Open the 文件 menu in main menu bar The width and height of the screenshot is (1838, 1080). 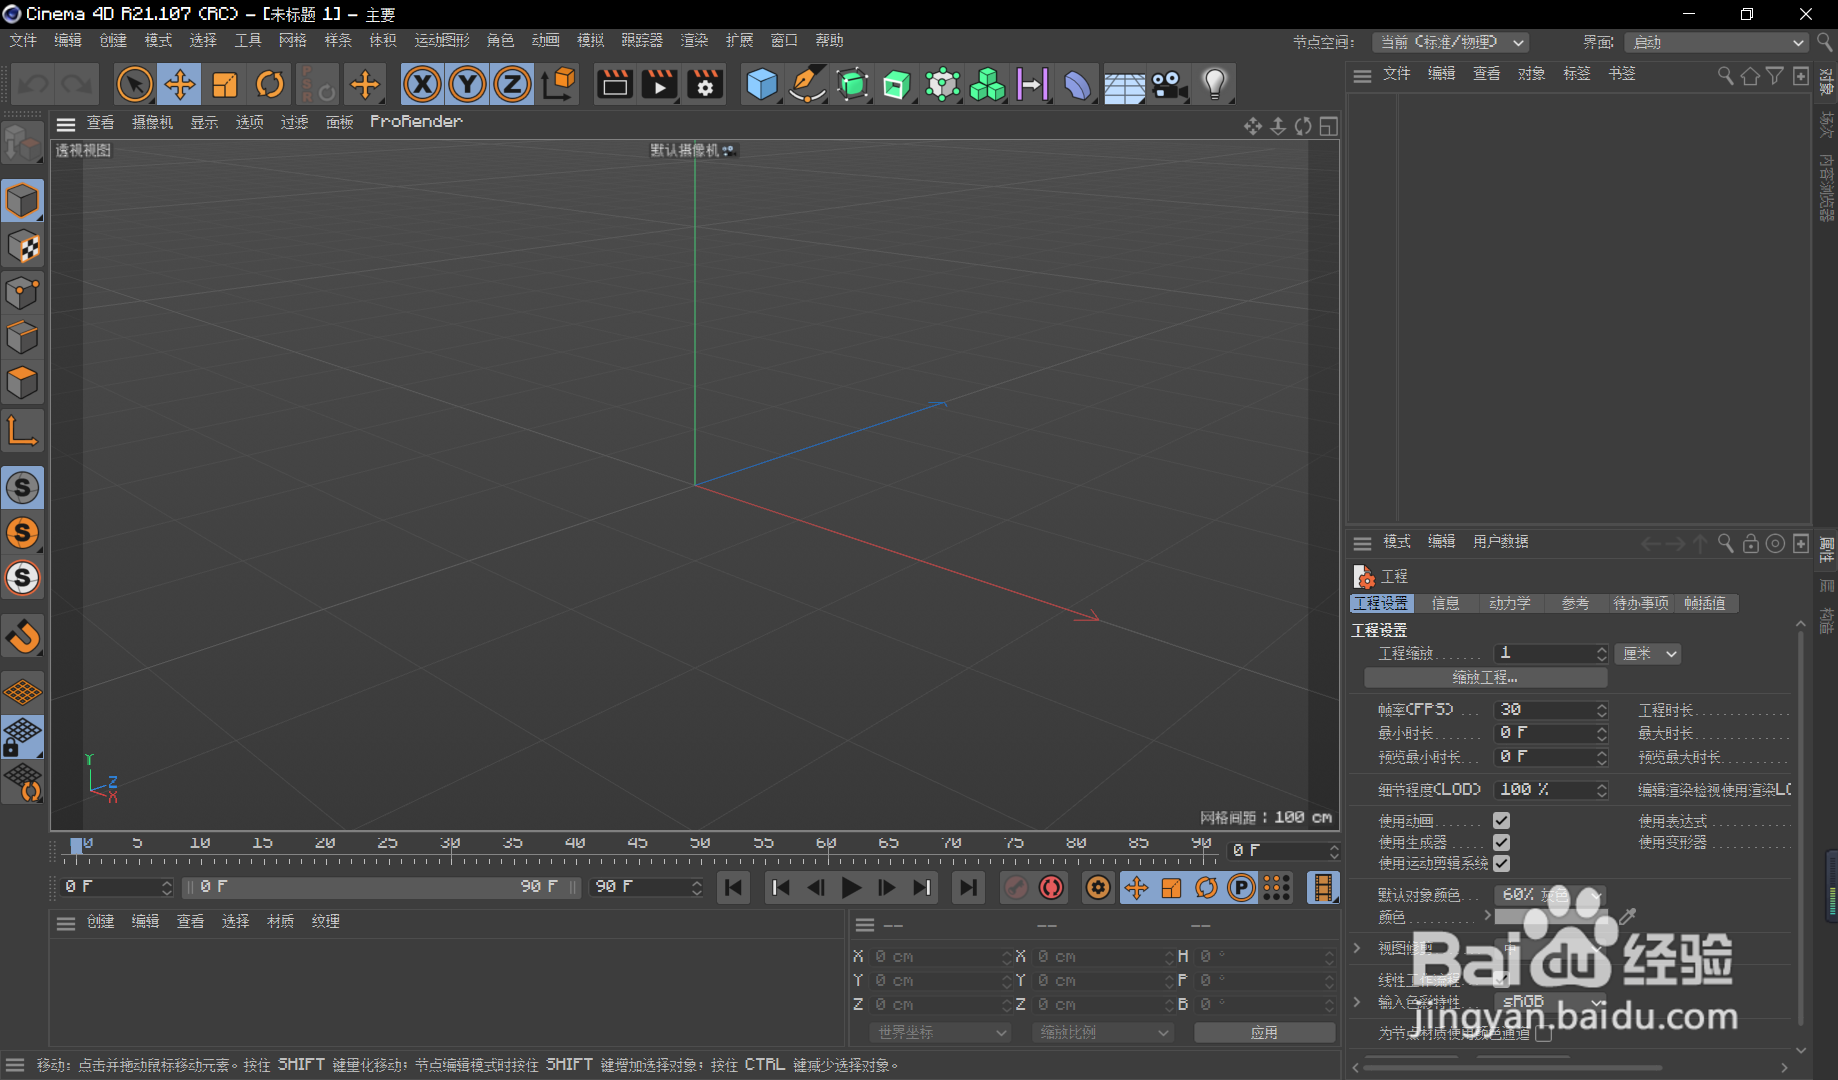23,41
